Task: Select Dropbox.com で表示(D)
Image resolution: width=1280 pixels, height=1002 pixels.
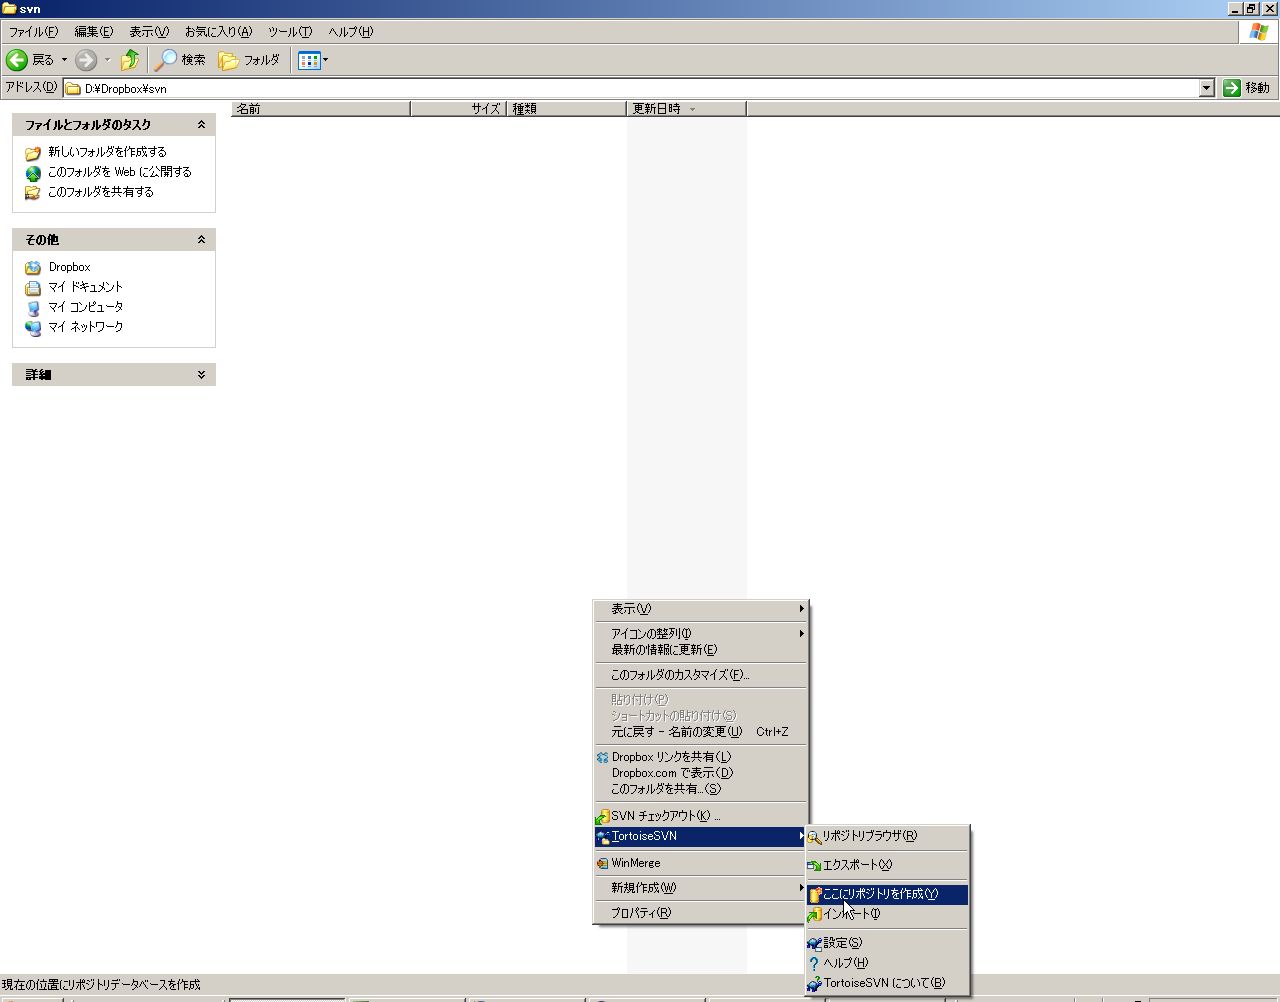Action: (x=701, y=773)
